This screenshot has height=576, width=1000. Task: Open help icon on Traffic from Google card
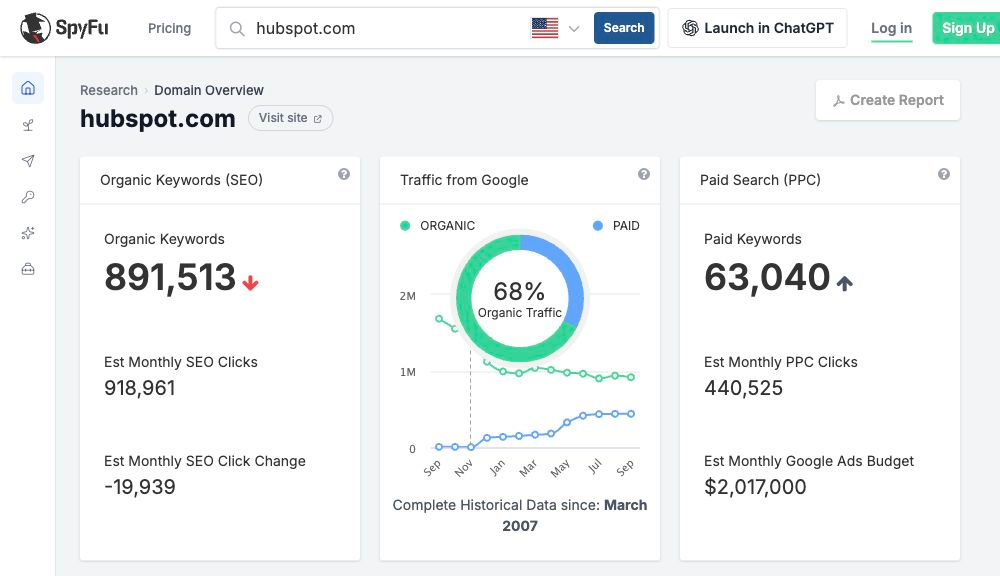644,174
